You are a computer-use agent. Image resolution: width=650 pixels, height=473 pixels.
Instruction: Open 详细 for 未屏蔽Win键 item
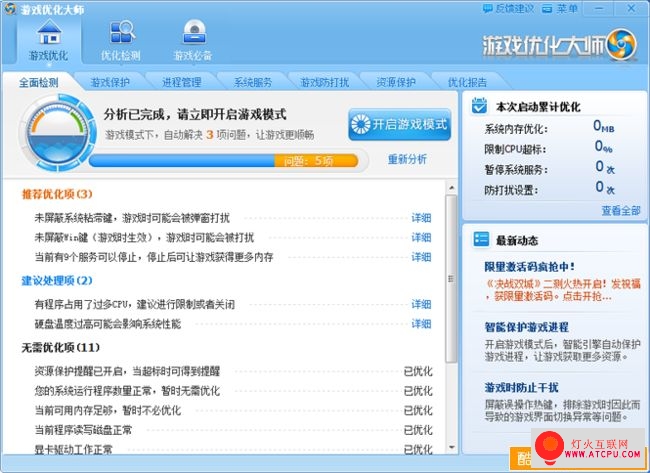point(421,238)
